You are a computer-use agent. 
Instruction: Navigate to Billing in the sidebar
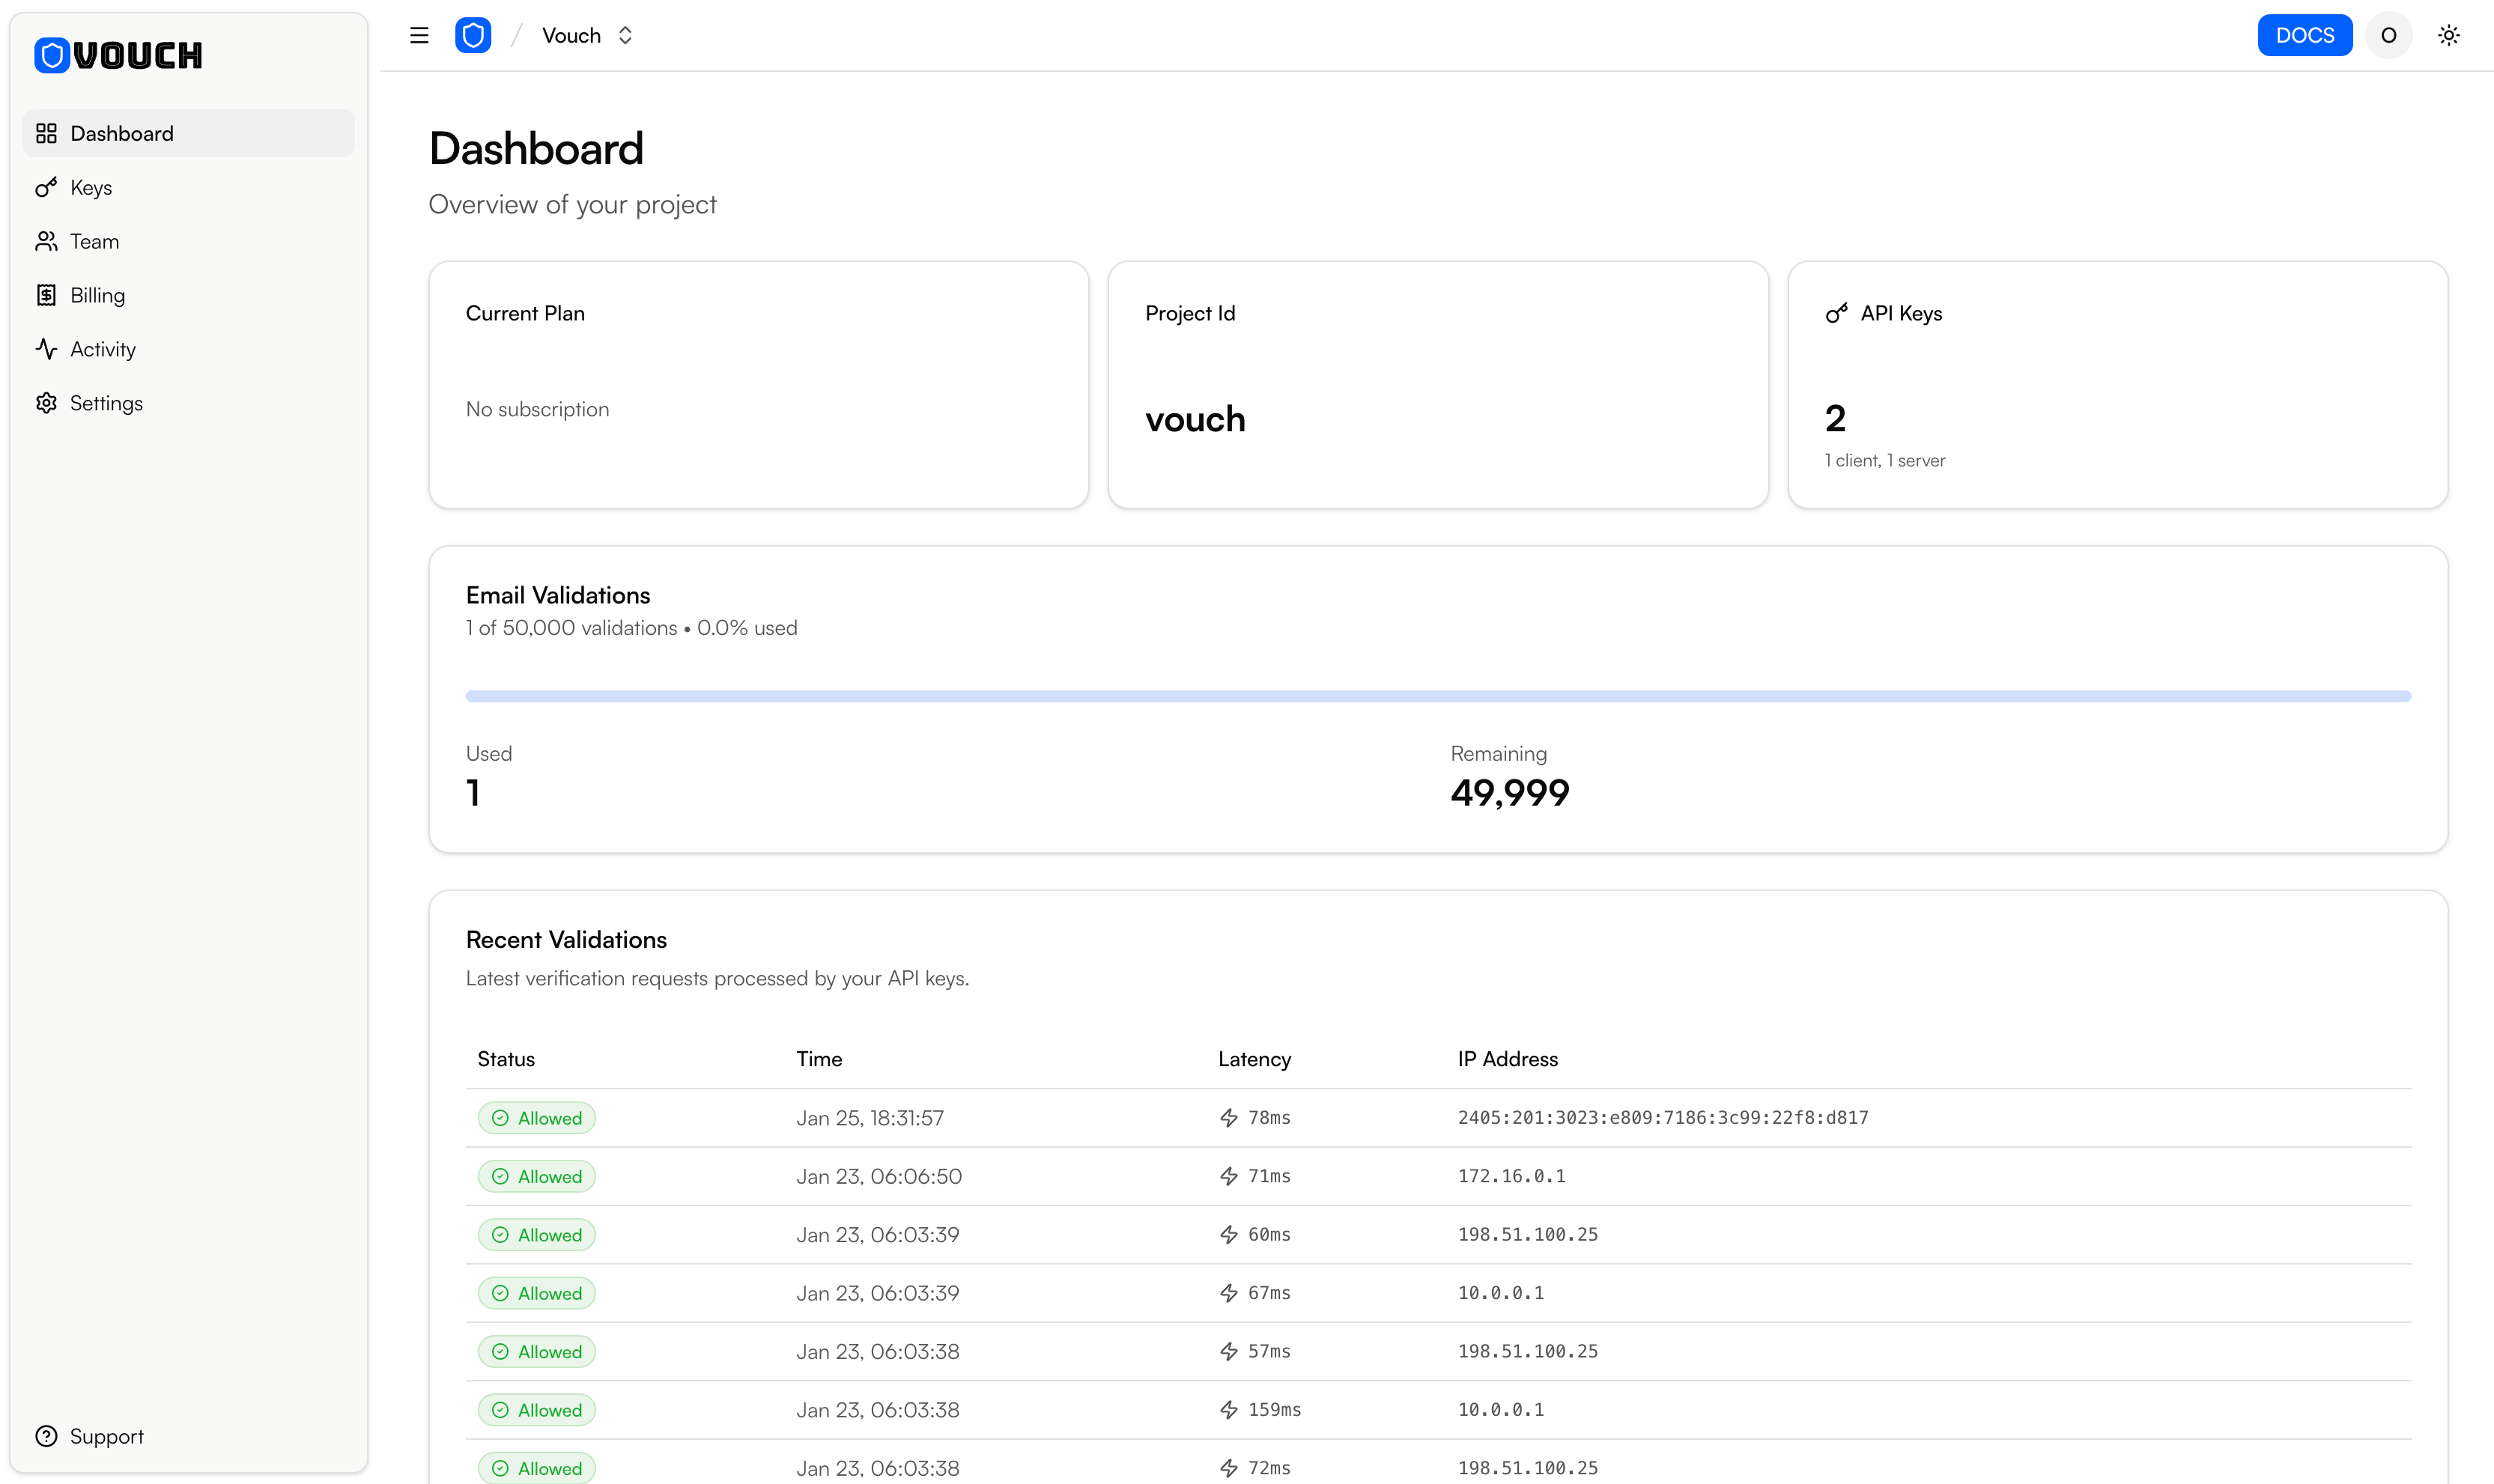(97, 296)
